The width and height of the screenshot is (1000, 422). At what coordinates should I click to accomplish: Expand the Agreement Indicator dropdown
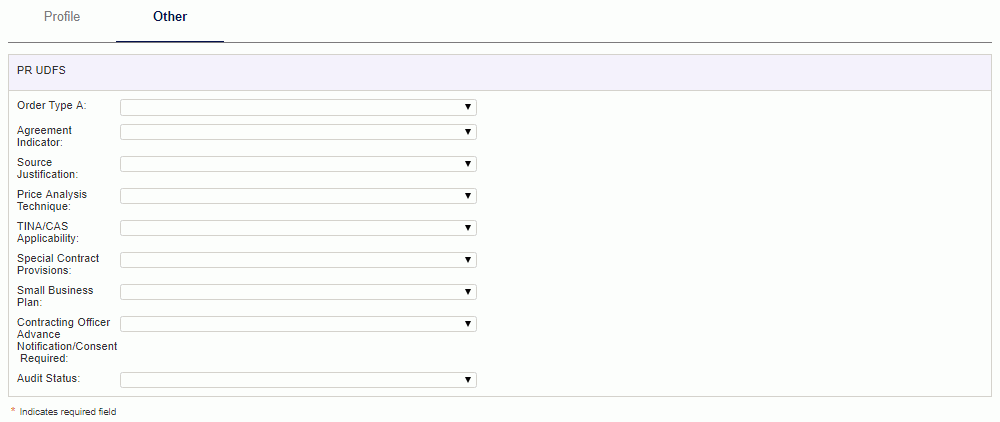pyautogui.click(x=298, y=132)
